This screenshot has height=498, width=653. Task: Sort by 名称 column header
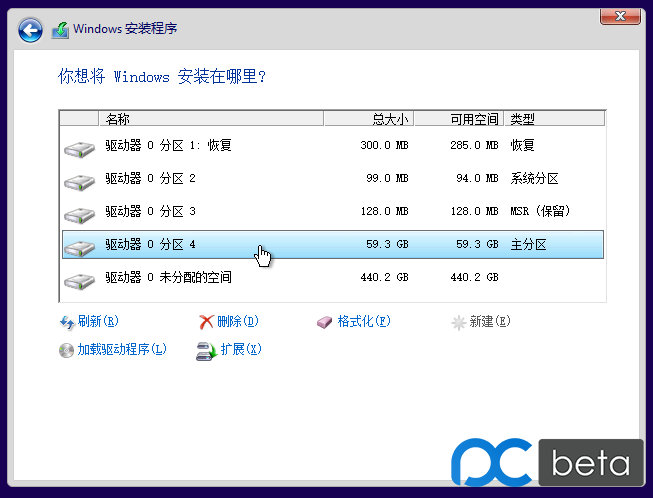[x=210, y=119]
